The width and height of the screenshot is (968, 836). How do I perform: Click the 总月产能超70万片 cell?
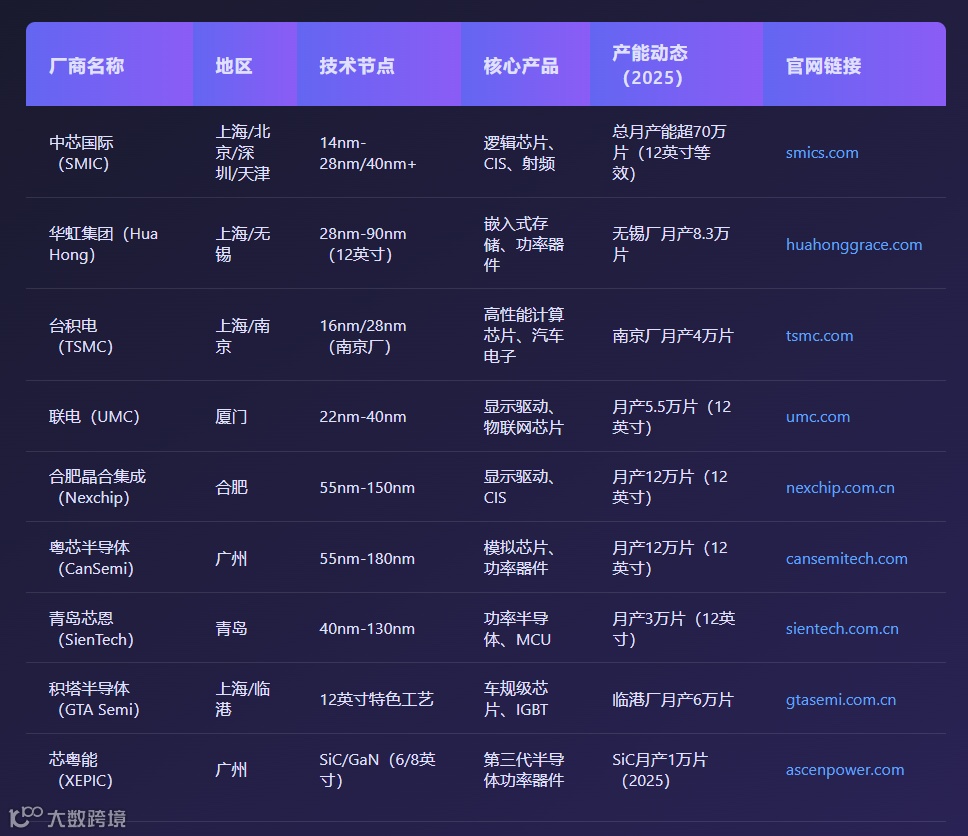click(677, 153)
